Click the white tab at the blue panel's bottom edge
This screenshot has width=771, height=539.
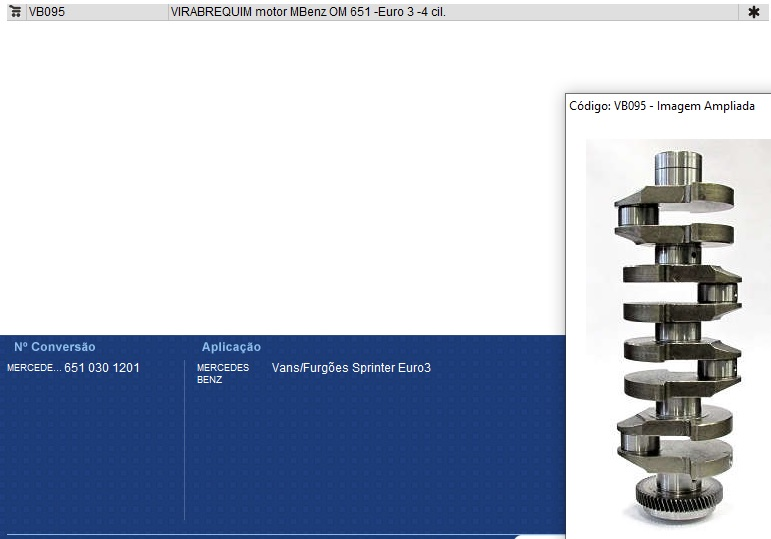click(540, 536)
